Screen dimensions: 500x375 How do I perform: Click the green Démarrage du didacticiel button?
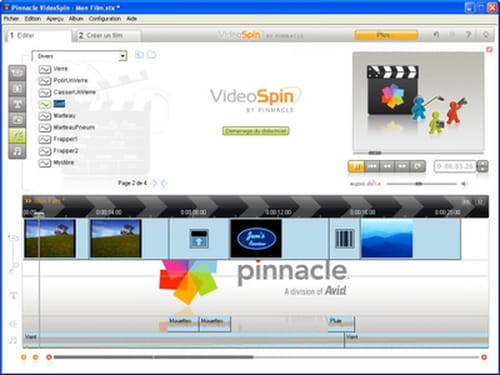click(256, 131)
